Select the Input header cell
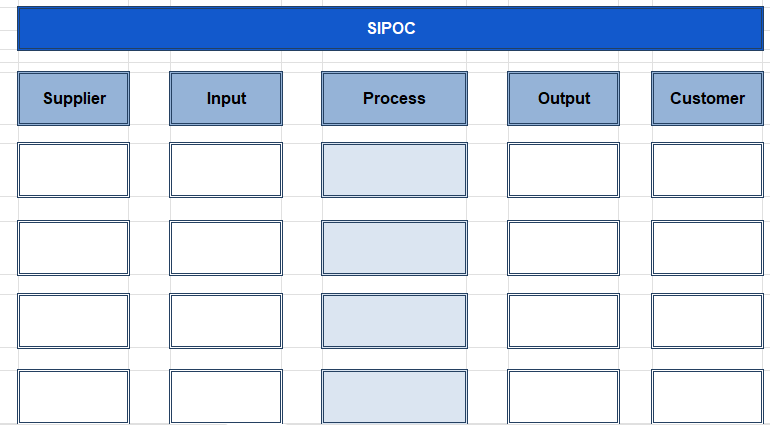Image resolution: width=770 pixels, height=425 pixels. click(x=226, y=98)
